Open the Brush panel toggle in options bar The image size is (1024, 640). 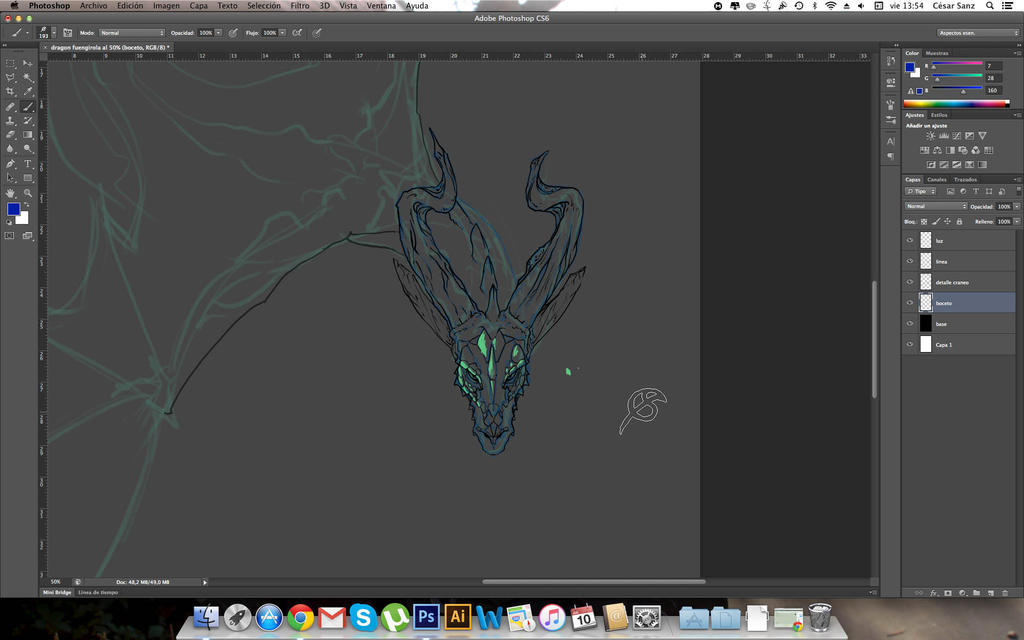(67, 33)
